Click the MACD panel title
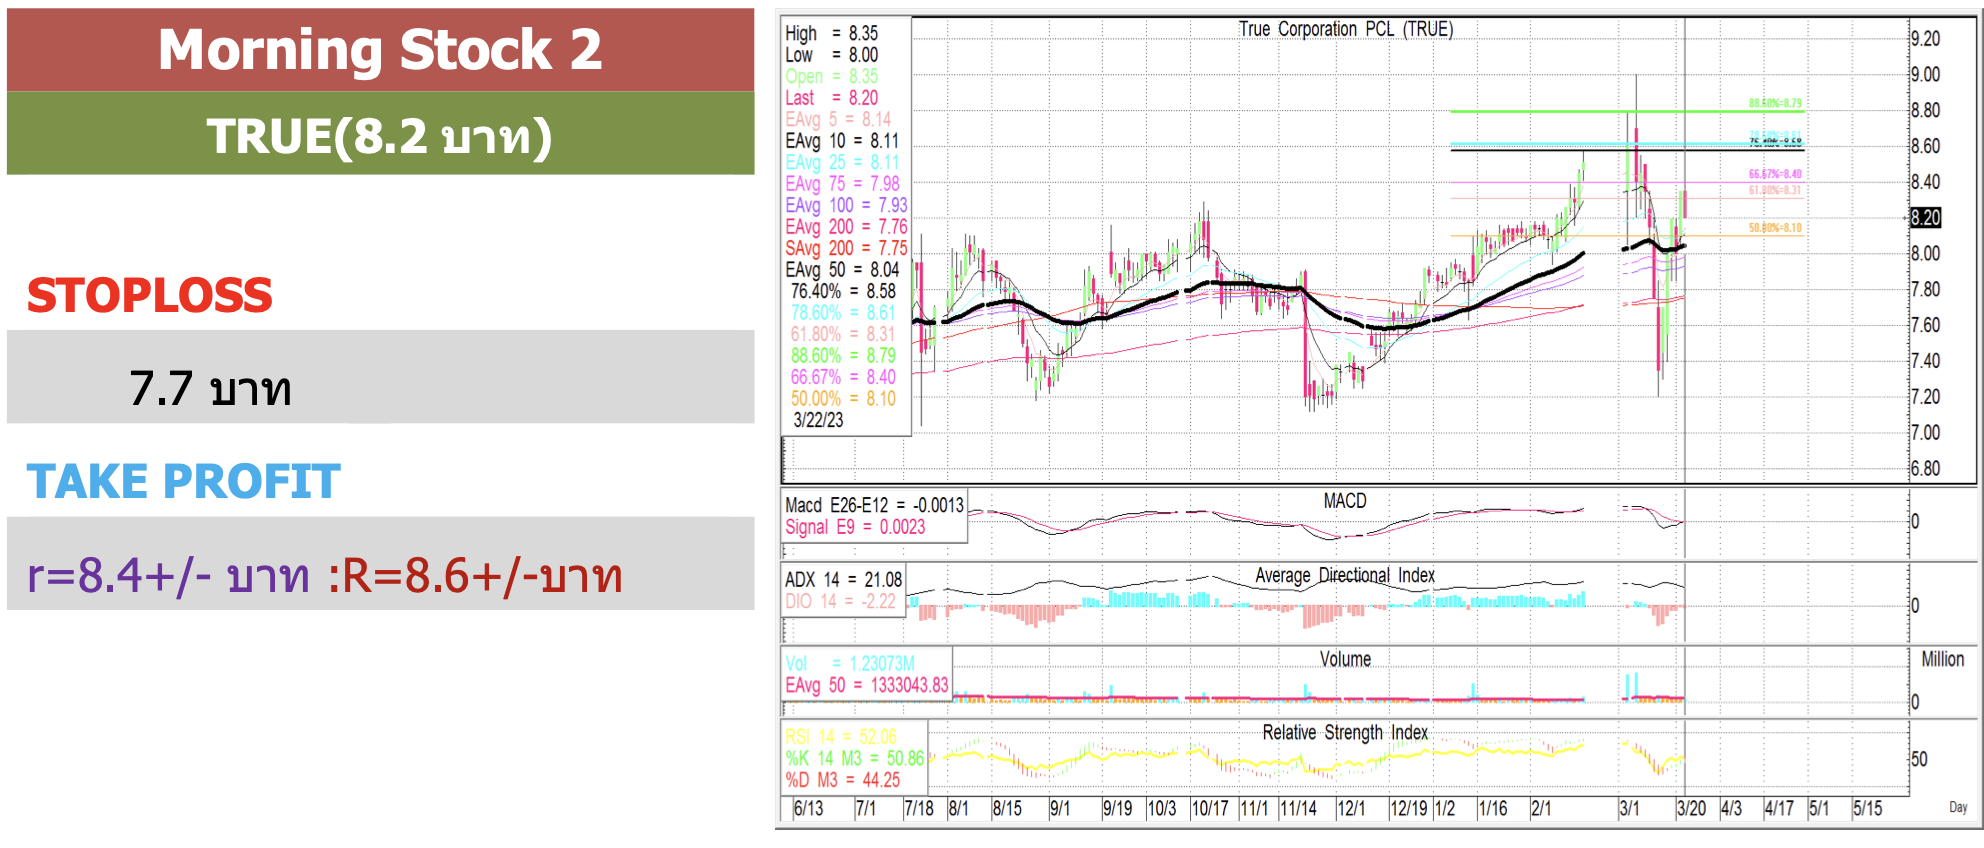 (x=1345, y=500)
